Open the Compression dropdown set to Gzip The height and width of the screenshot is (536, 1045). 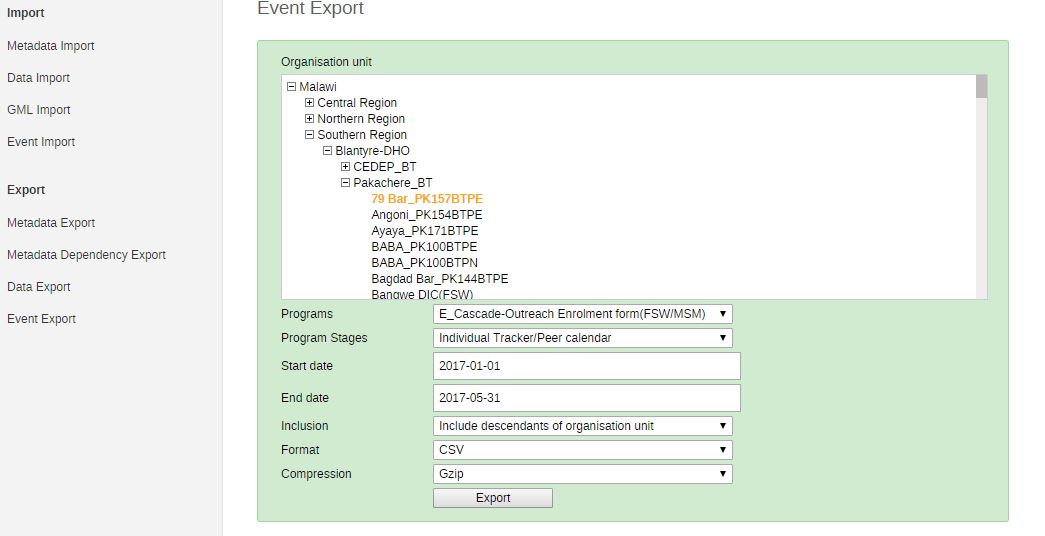click(x=582, y=474)
